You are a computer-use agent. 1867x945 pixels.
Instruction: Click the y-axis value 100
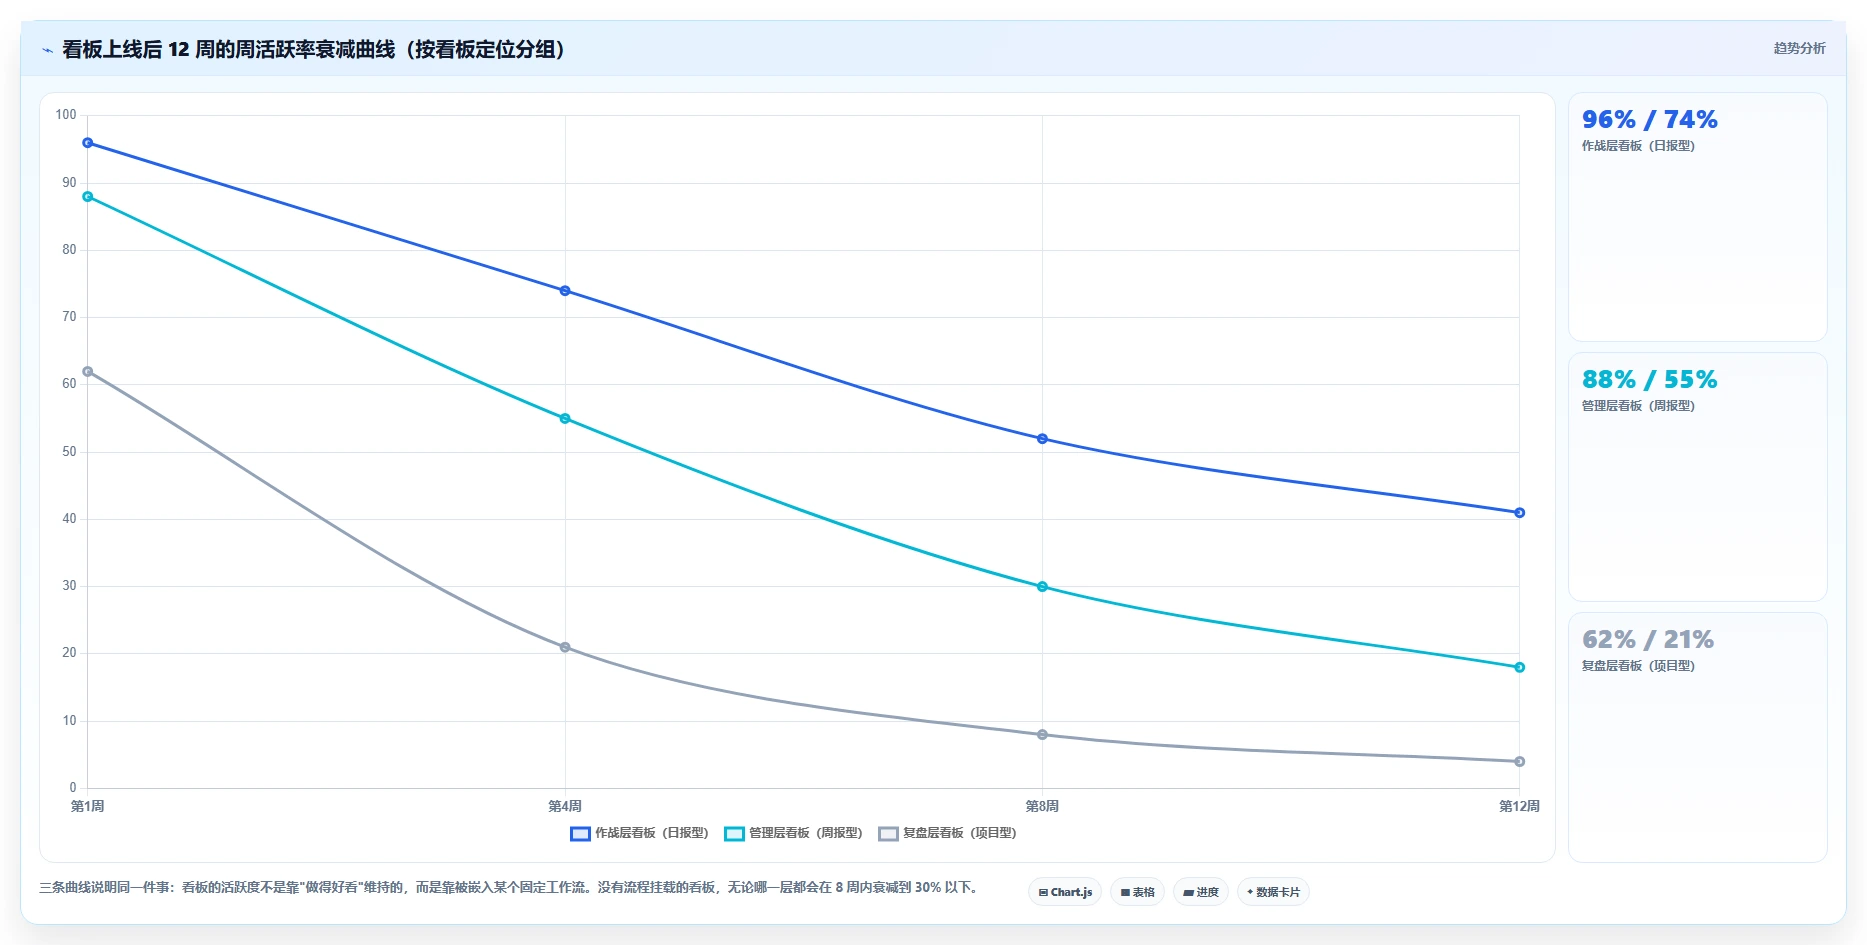pyautogui.click(x=66, y=115)
